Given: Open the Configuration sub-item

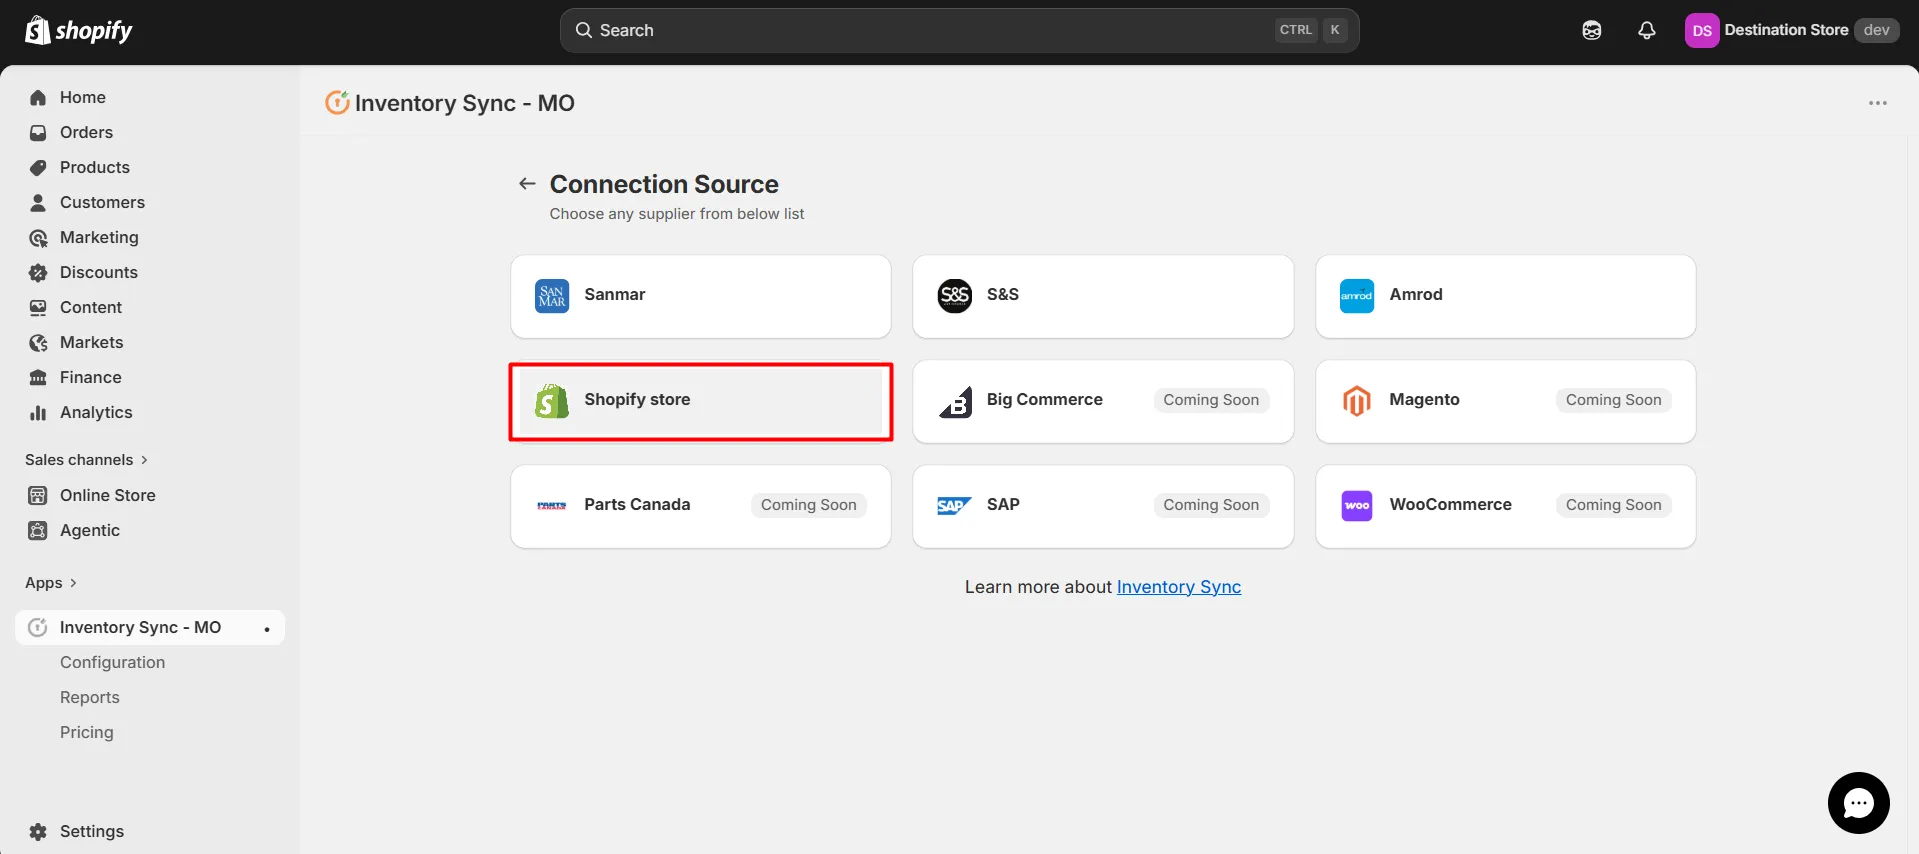Looking at the screenshot, I should point(112,662).
